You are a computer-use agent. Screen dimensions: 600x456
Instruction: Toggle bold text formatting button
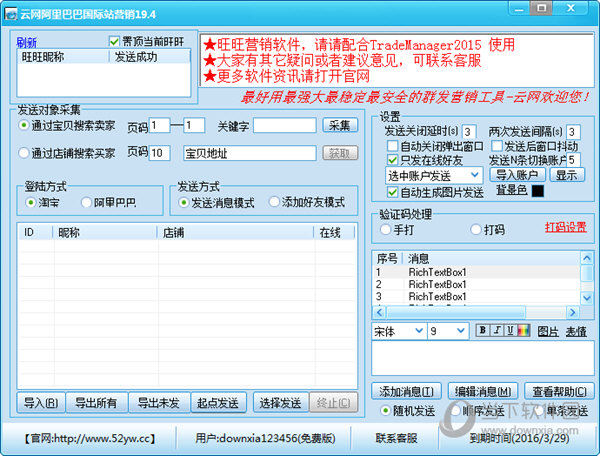pyautogui.click(x=483, y=330)
